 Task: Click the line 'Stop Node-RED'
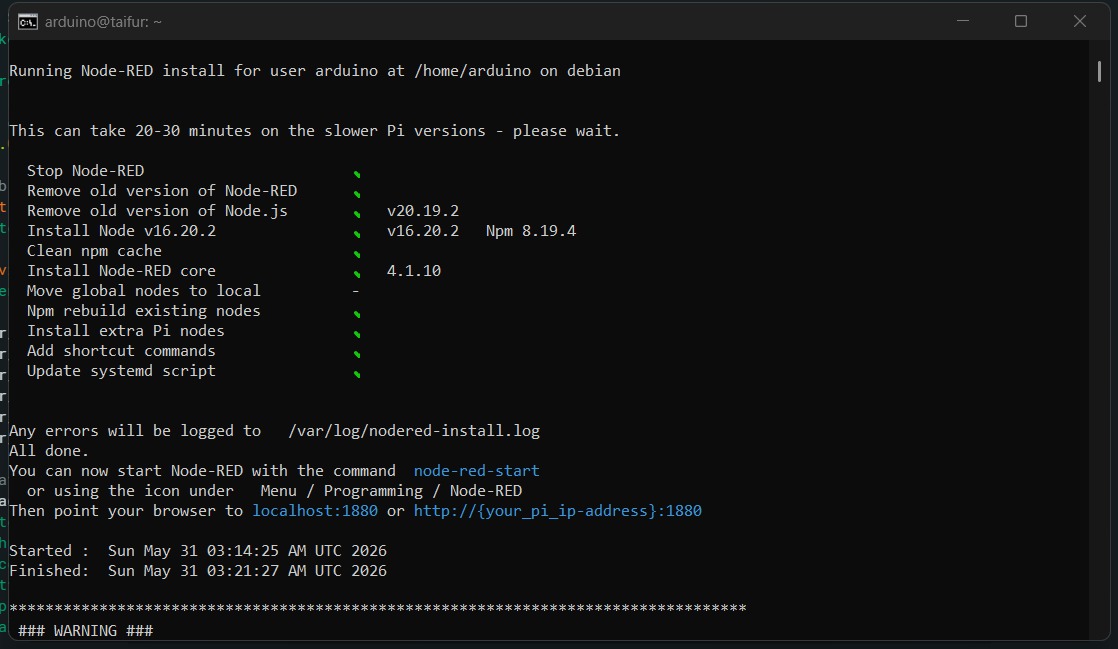click(x=86, y=171)
